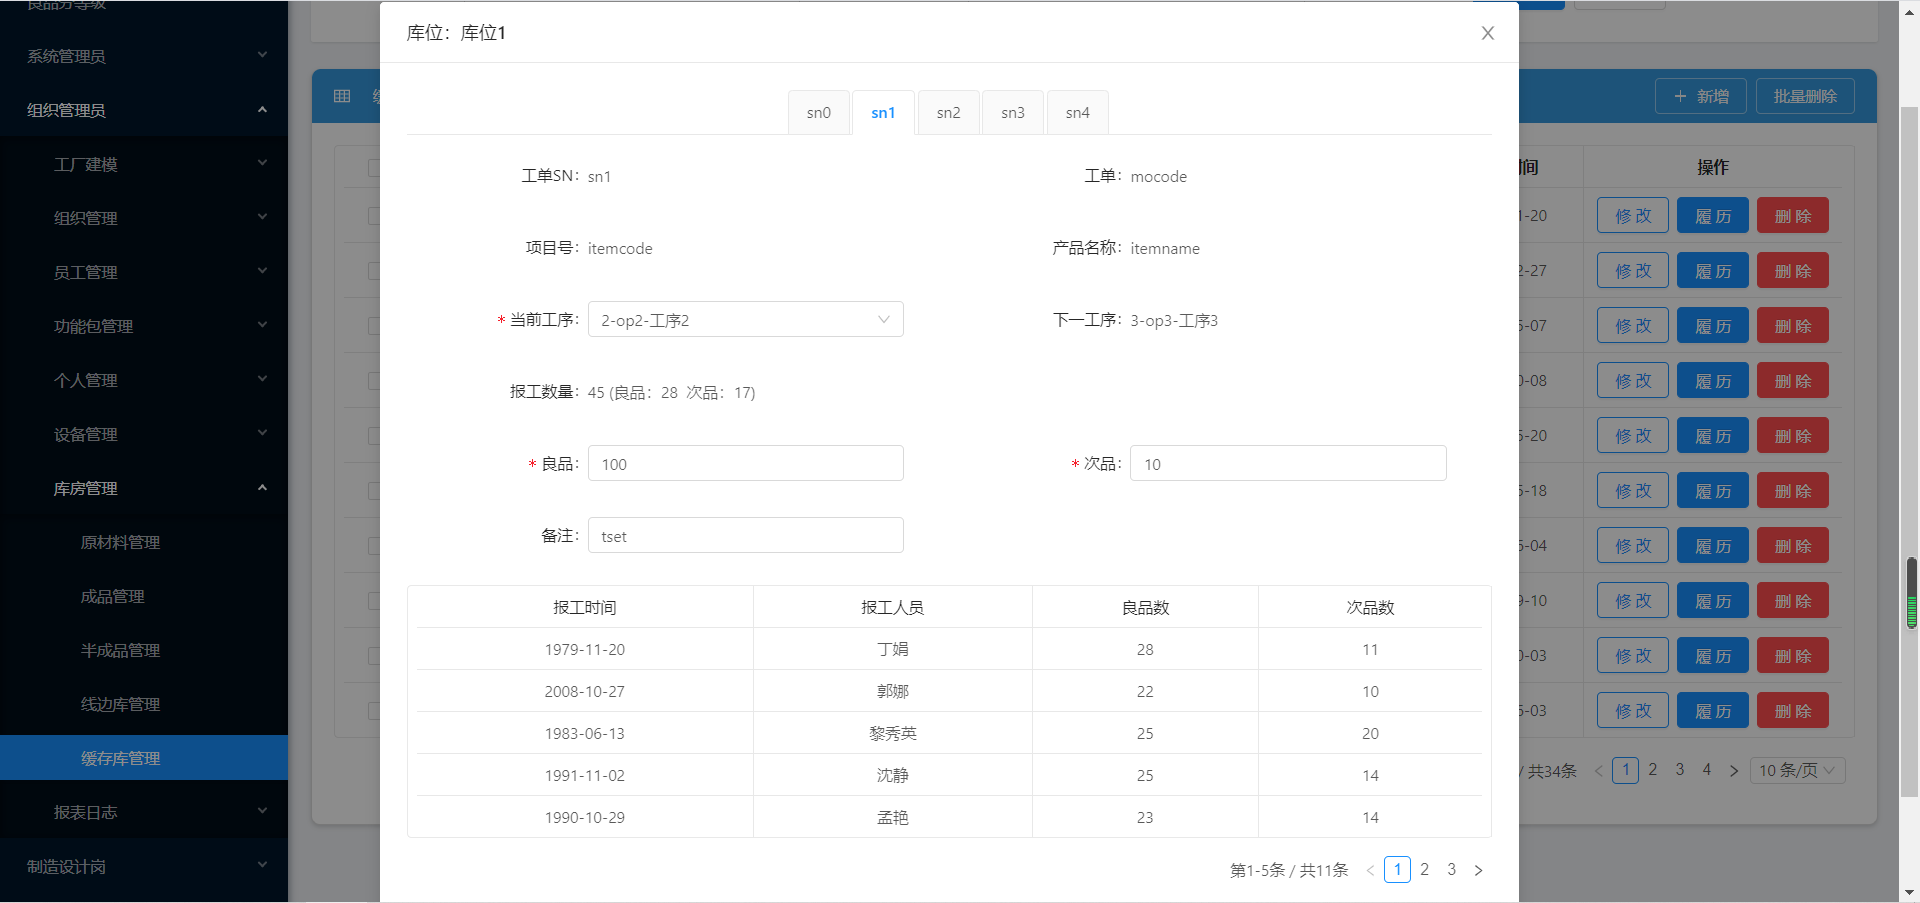Click 修改 in the first table row

pos(1633,216)
